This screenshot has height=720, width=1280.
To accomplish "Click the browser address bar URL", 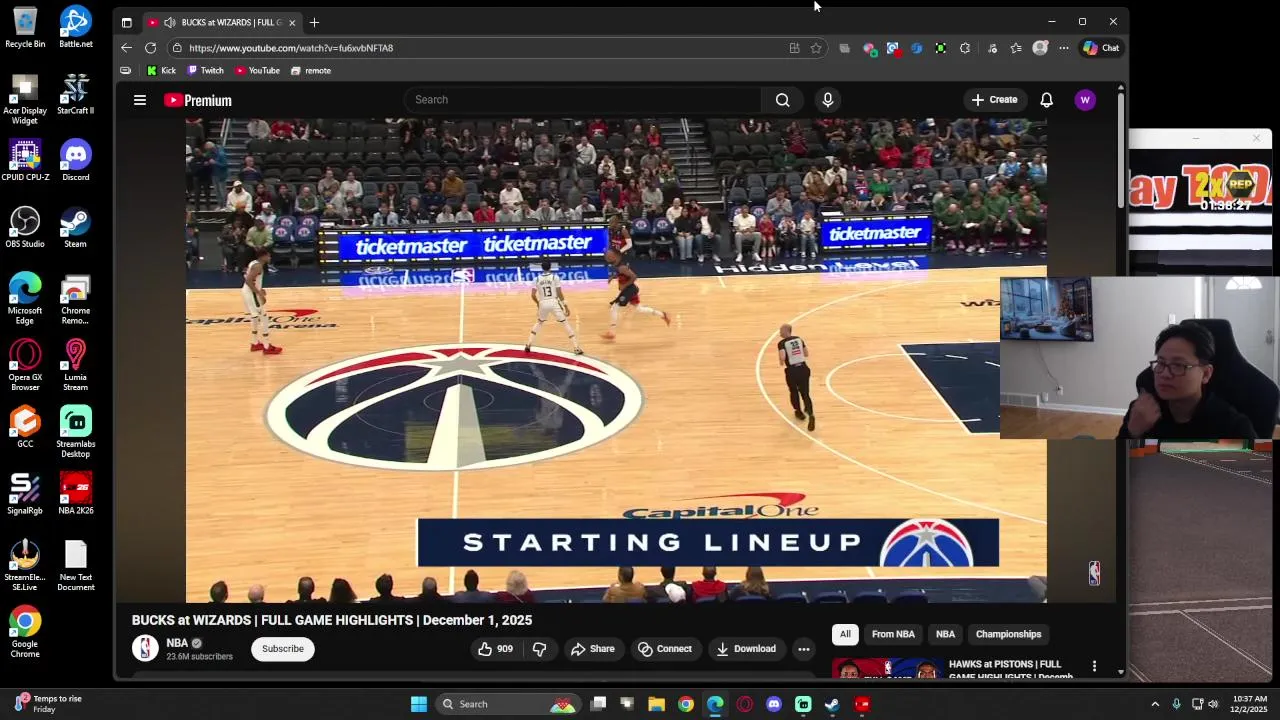I will pyautogui.click(x=291, y=48).
